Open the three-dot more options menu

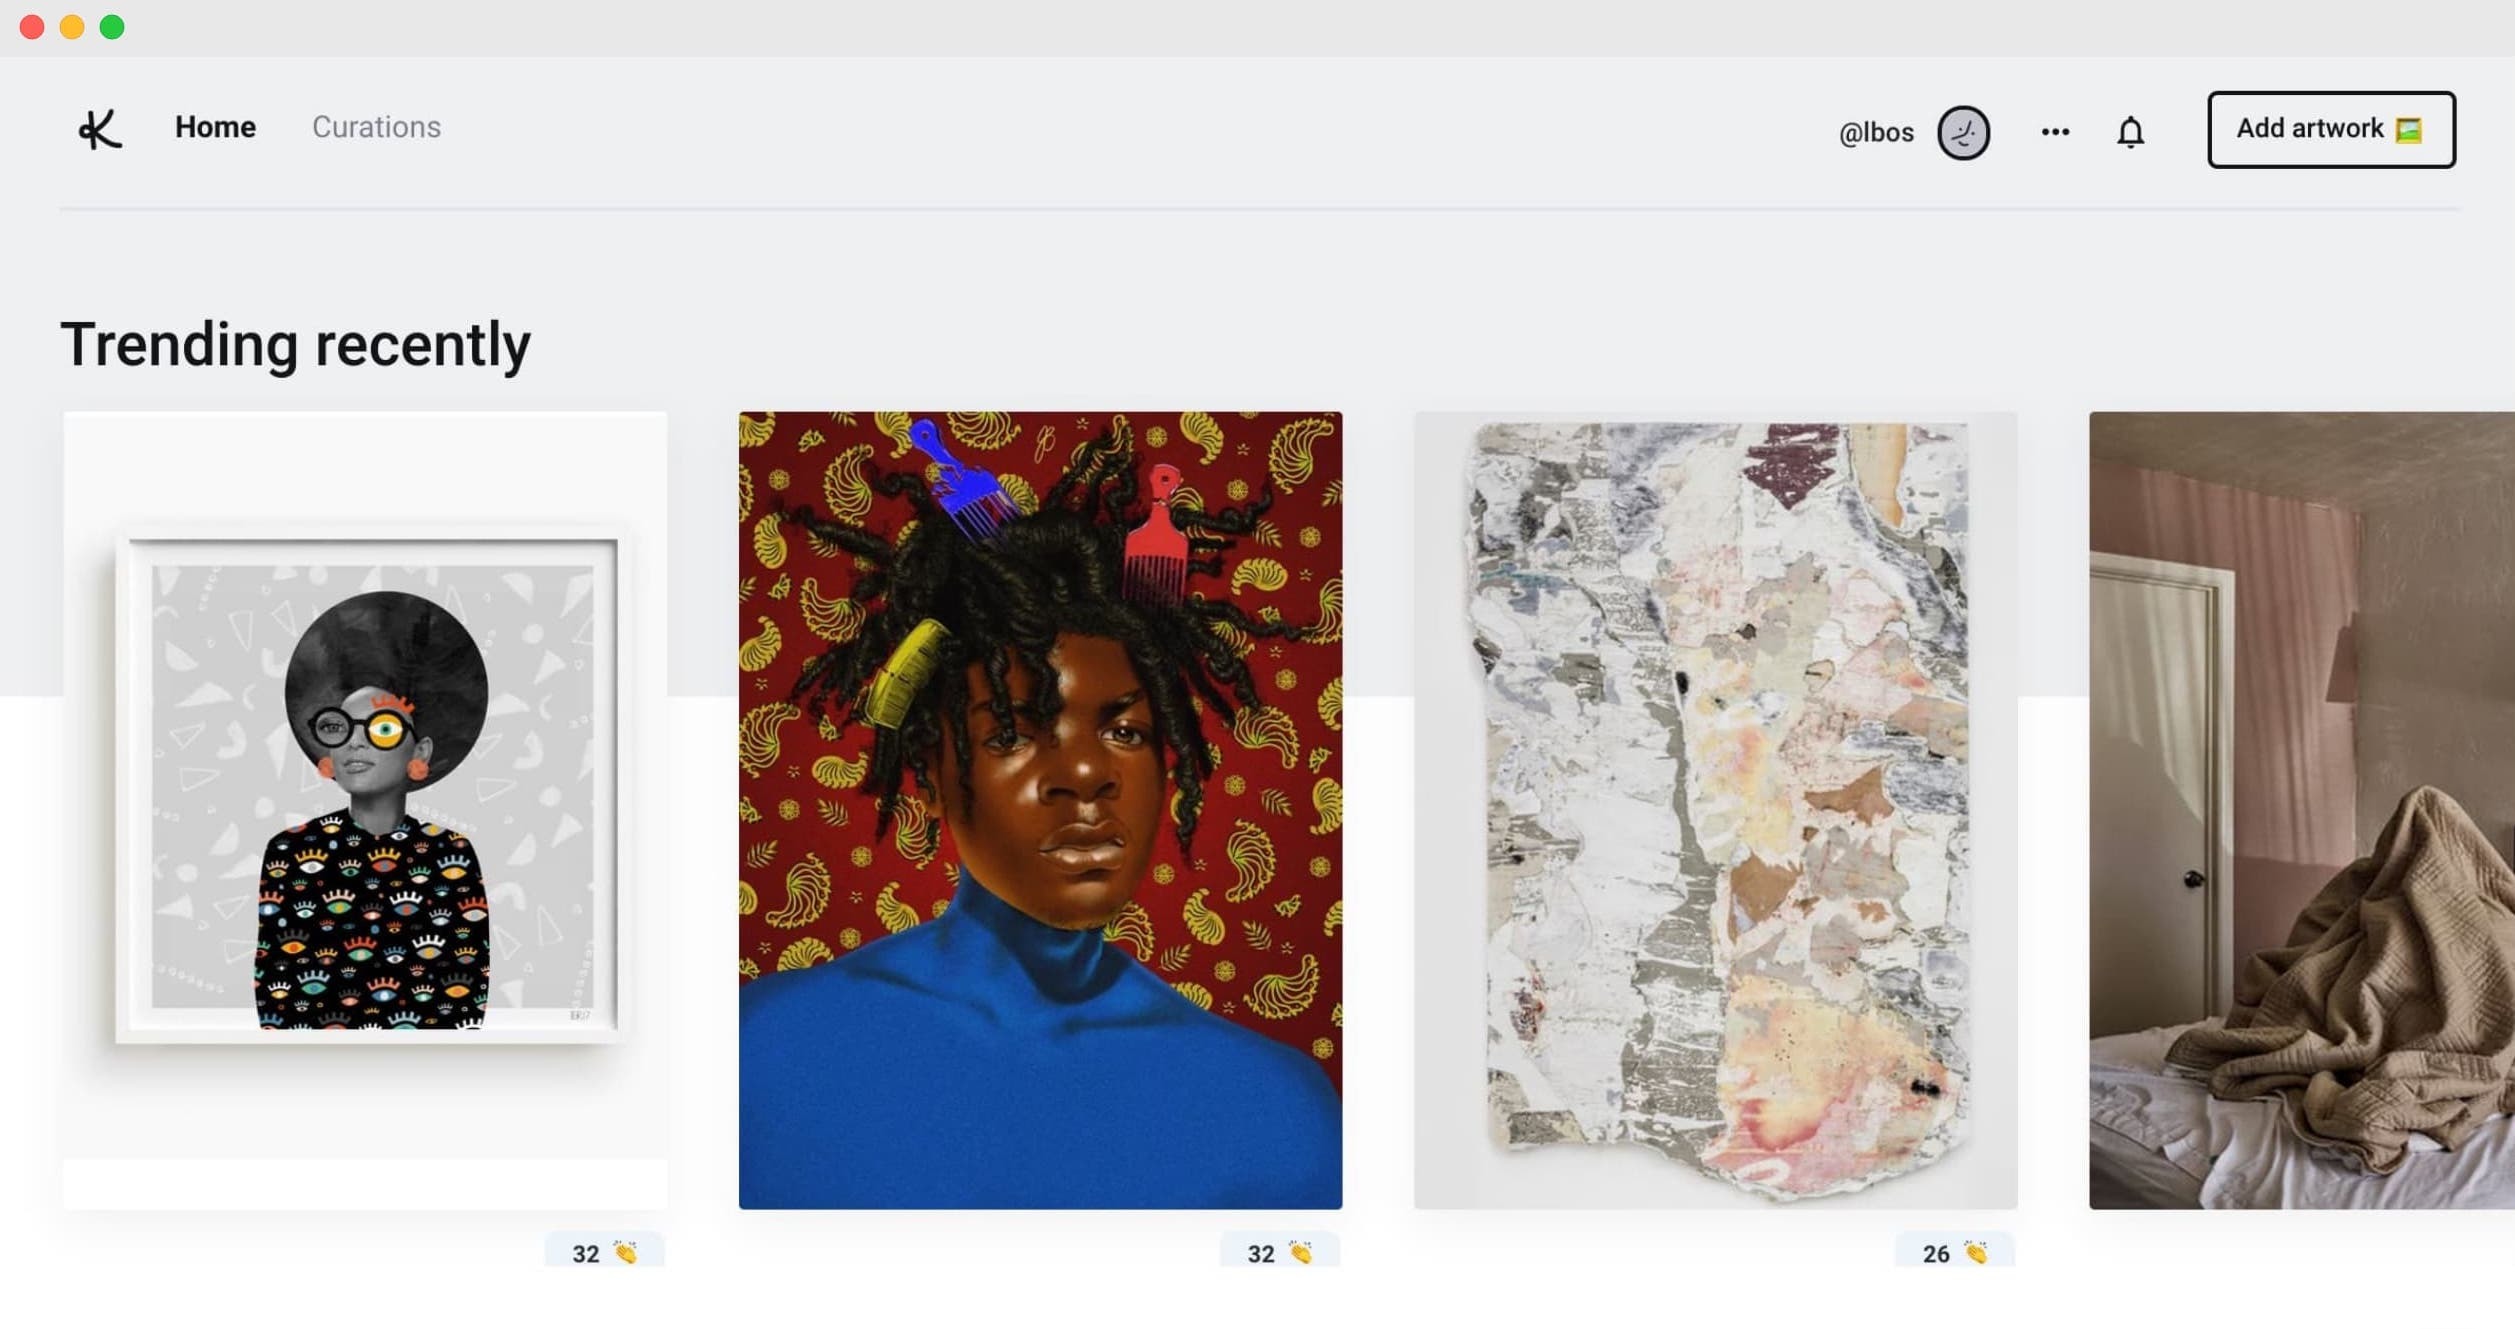2055,131
